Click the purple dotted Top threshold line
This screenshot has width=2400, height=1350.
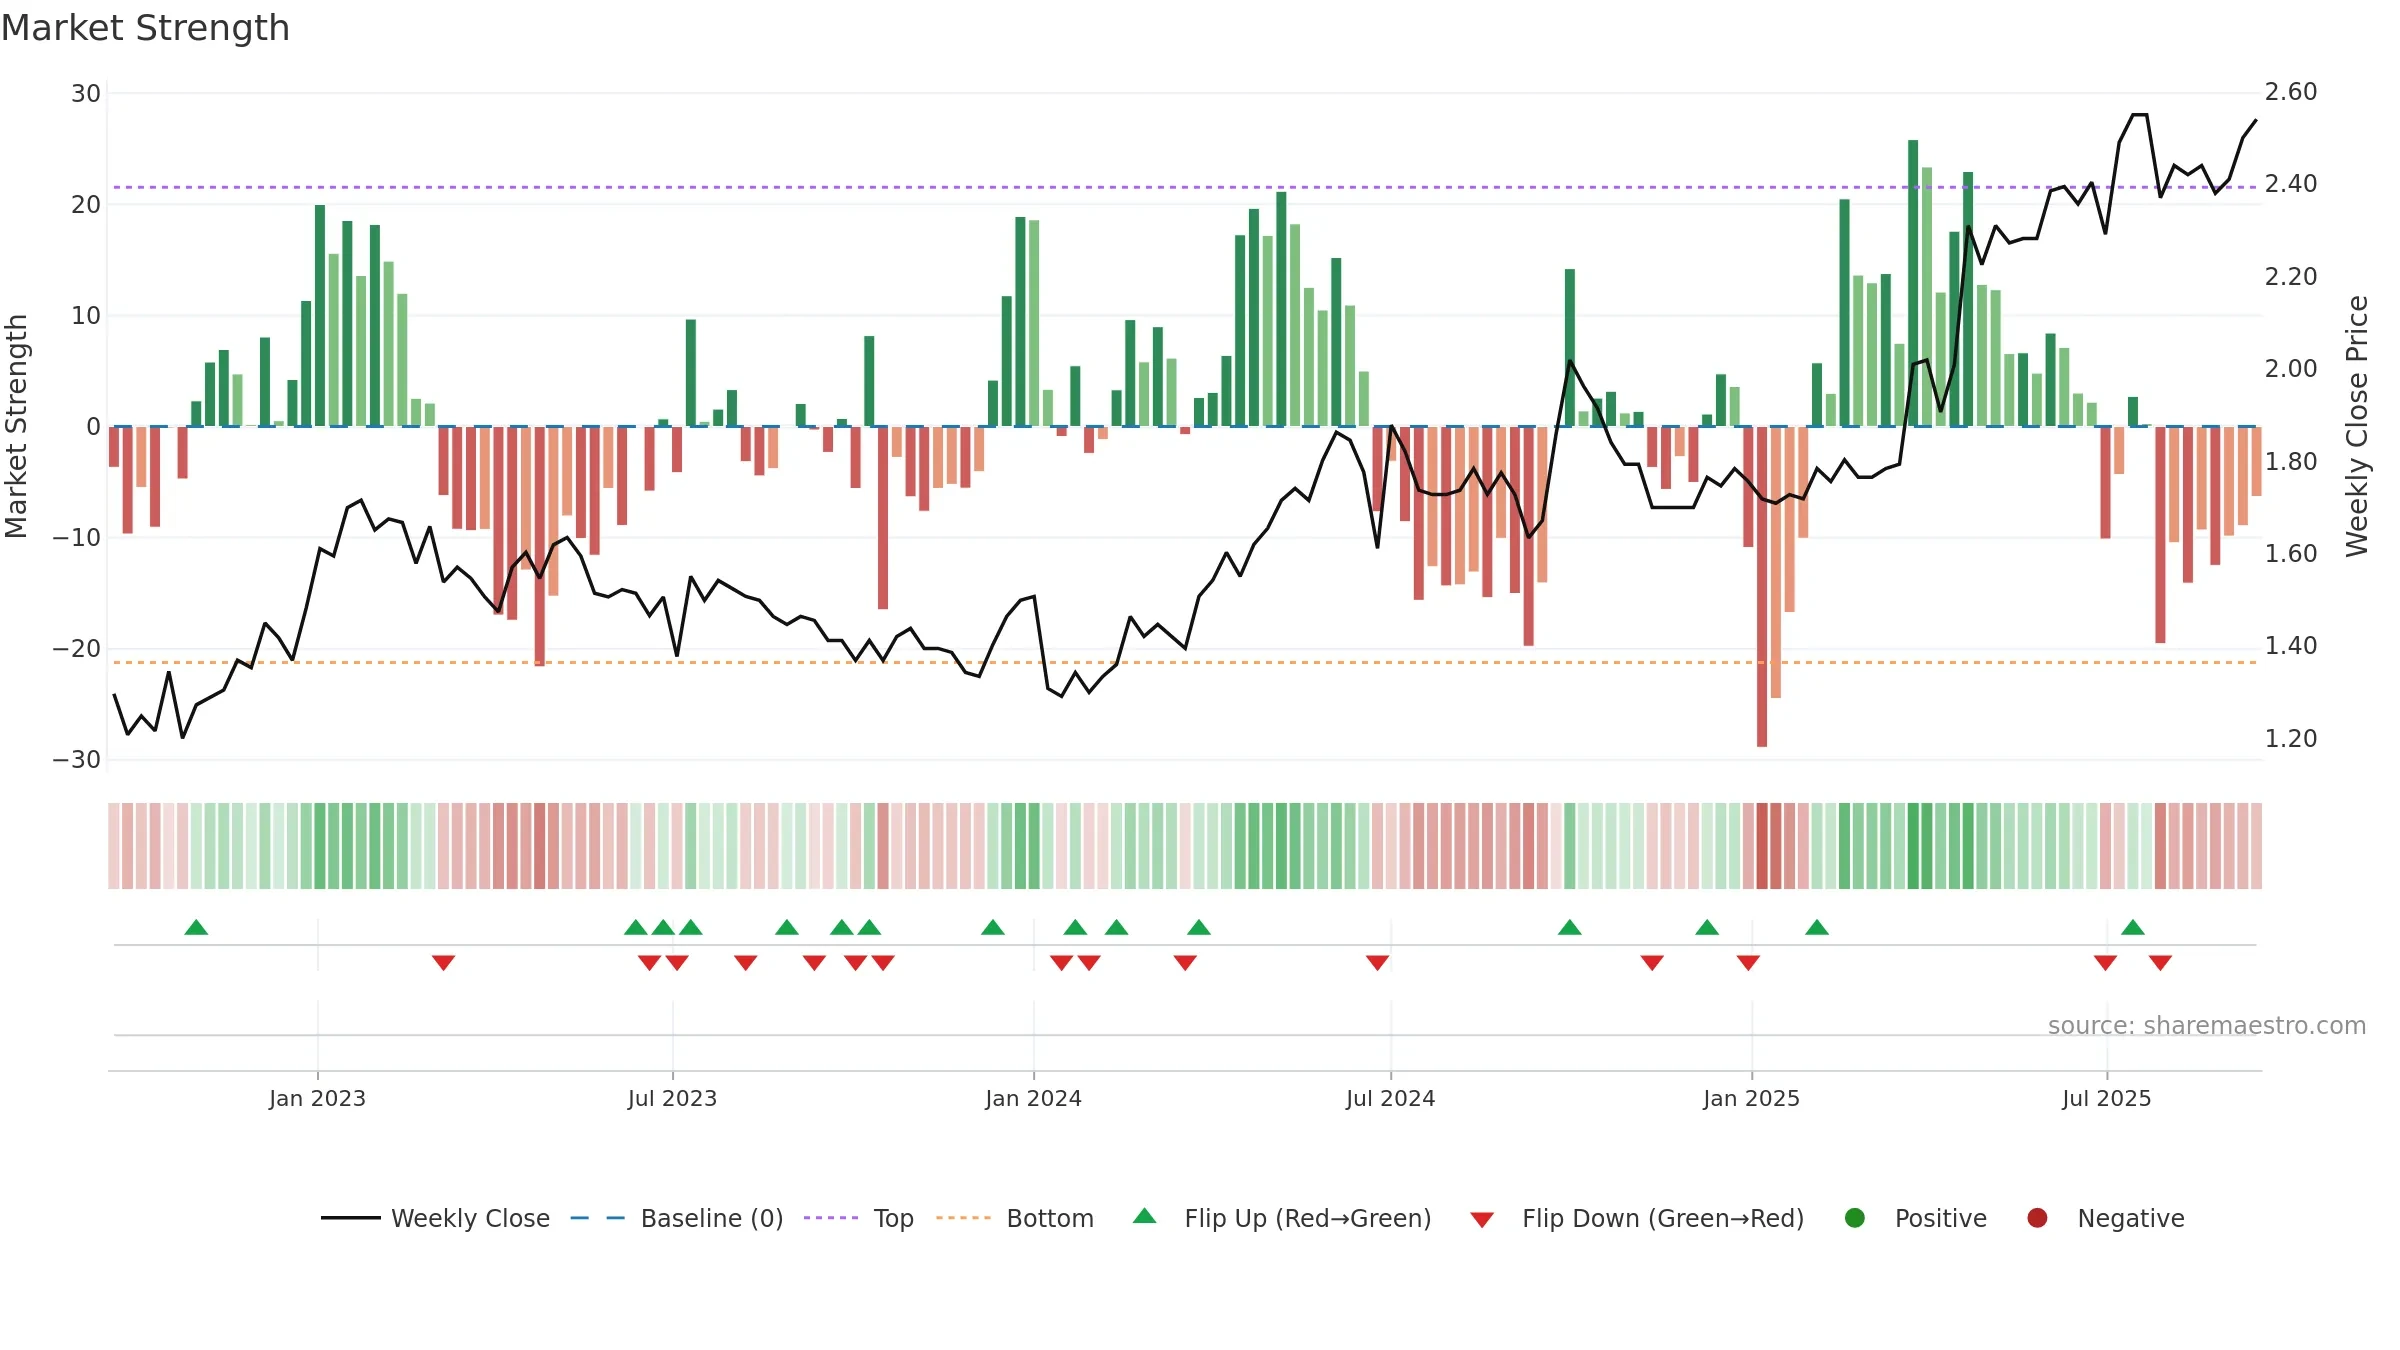[x=1185, y=187]
